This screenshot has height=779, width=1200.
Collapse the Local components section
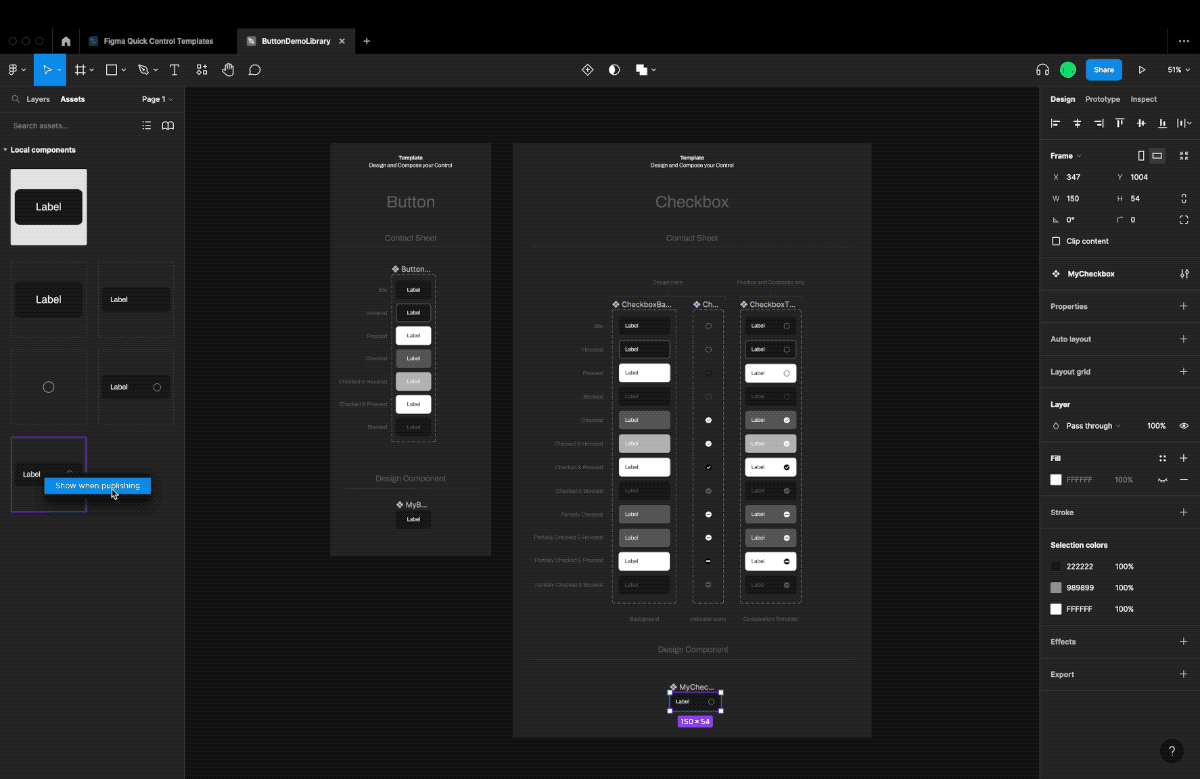click(5, 150)
